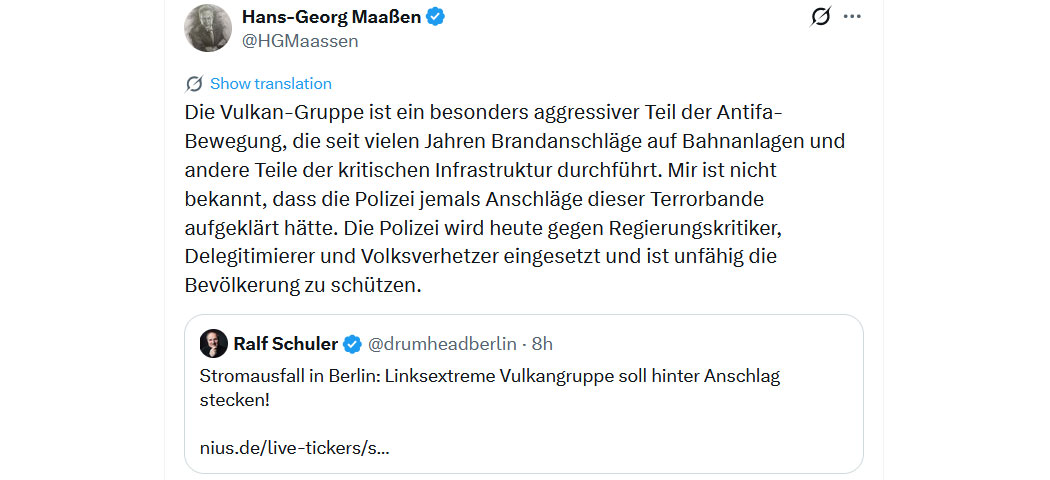Open the three-dot more options menu
The height and width of the screenshot is (480, 1050).
852,17
